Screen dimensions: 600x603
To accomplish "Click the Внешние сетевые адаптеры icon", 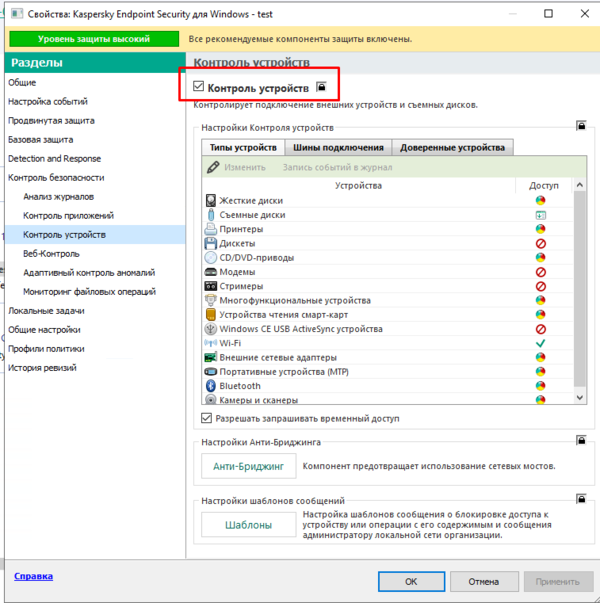I will (210, 357).
